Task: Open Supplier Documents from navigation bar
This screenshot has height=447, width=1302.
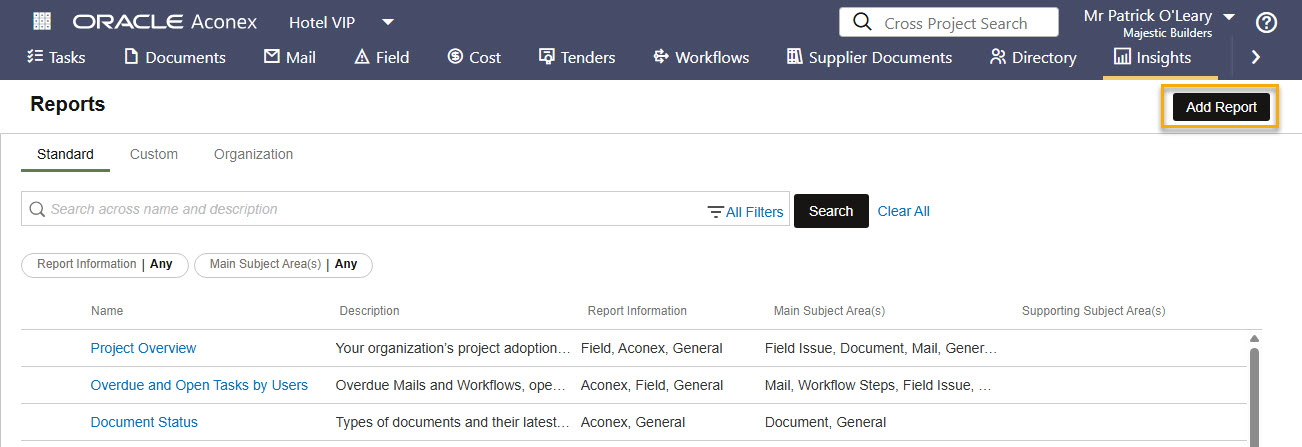Action: click(x=869, y=57)
